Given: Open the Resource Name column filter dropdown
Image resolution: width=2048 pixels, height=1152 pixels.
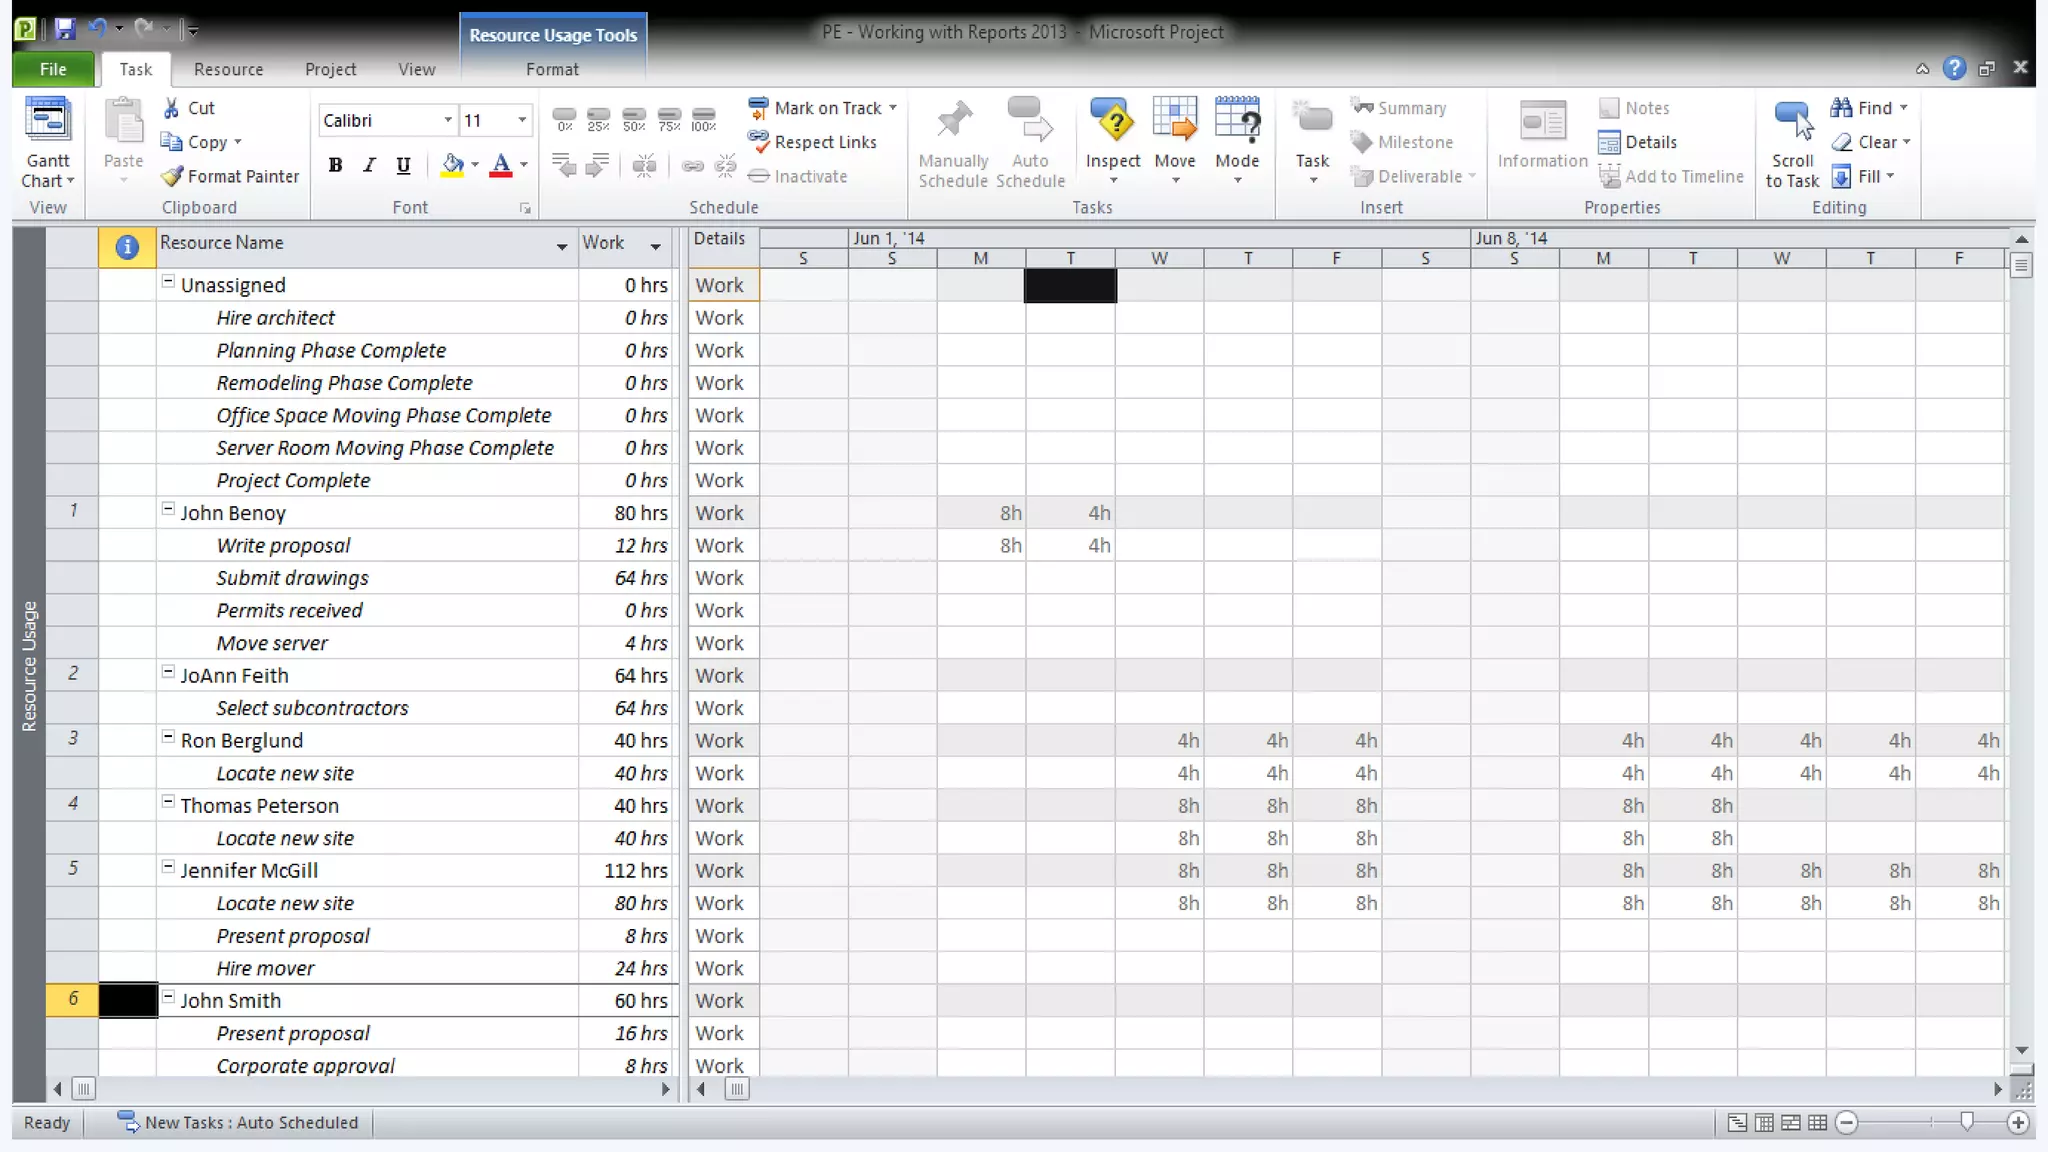Looking at the screenshot, I should pyautogui.click(x=561, y=246).
